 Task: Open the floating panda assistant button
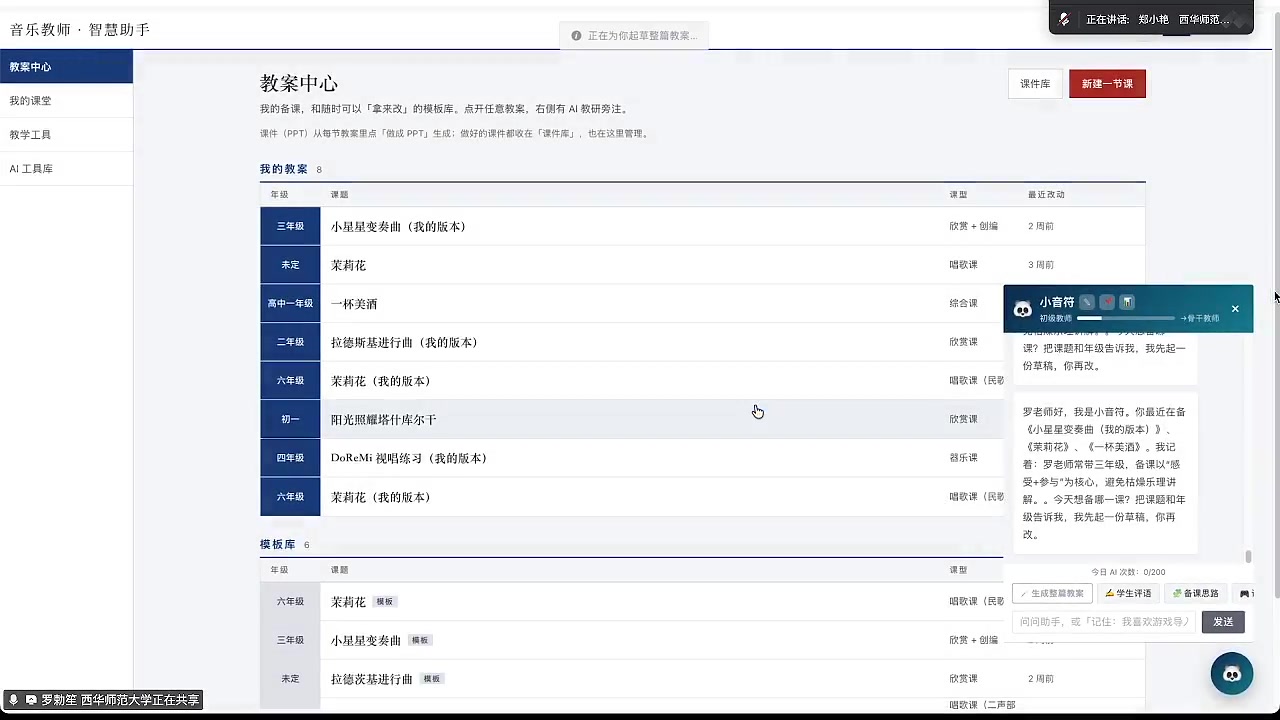pyautogui.click(x=1232, y=674)
